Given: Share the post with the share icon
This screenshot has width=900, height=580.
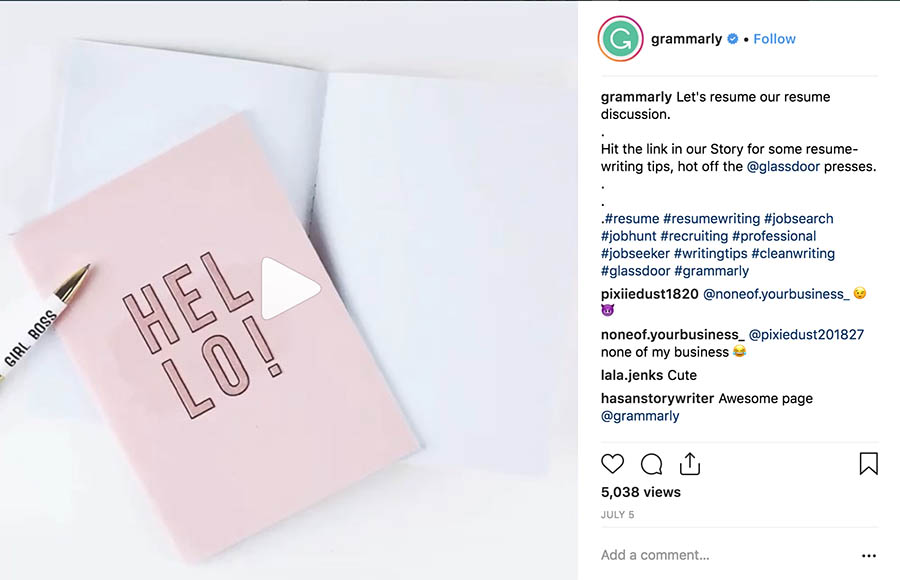Looking at the screenshot, I should point(689,464).
